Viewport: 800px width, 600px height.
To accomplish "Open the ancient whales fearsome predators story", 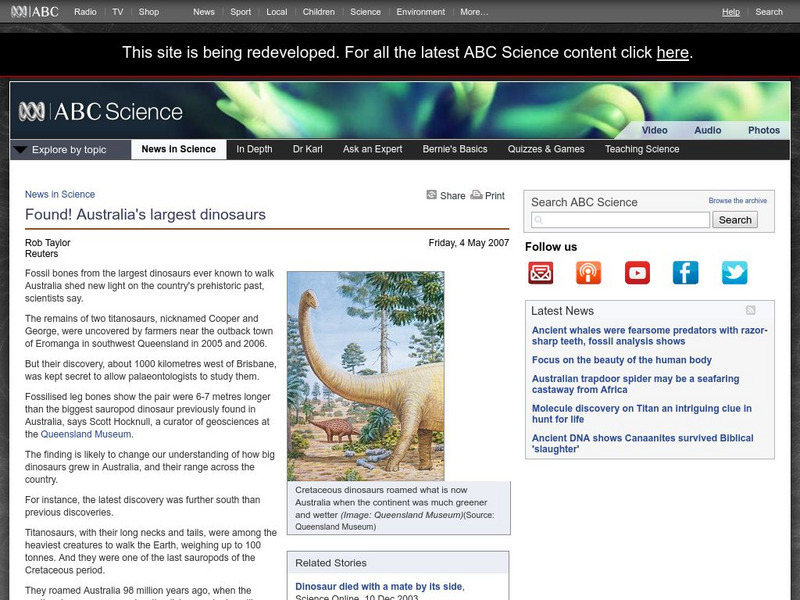I will click(649, 336).
